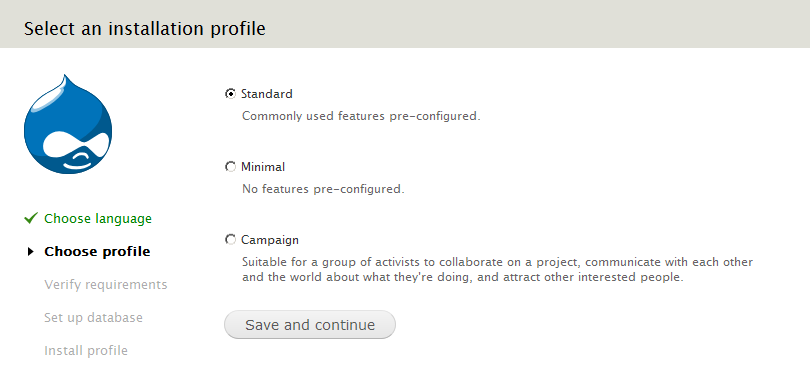Click 'No features pre-configured' description
The image size is (810, 370).
[x=323, y=189]
